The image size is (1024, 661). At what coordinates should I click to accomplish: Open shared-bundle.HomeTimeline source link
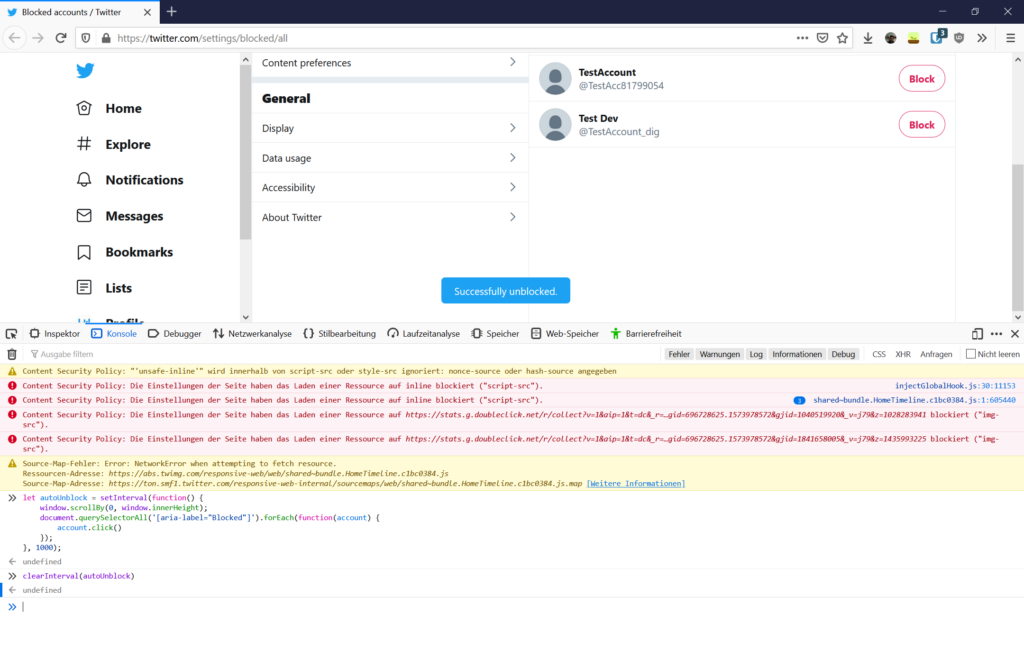pos(914,400)
